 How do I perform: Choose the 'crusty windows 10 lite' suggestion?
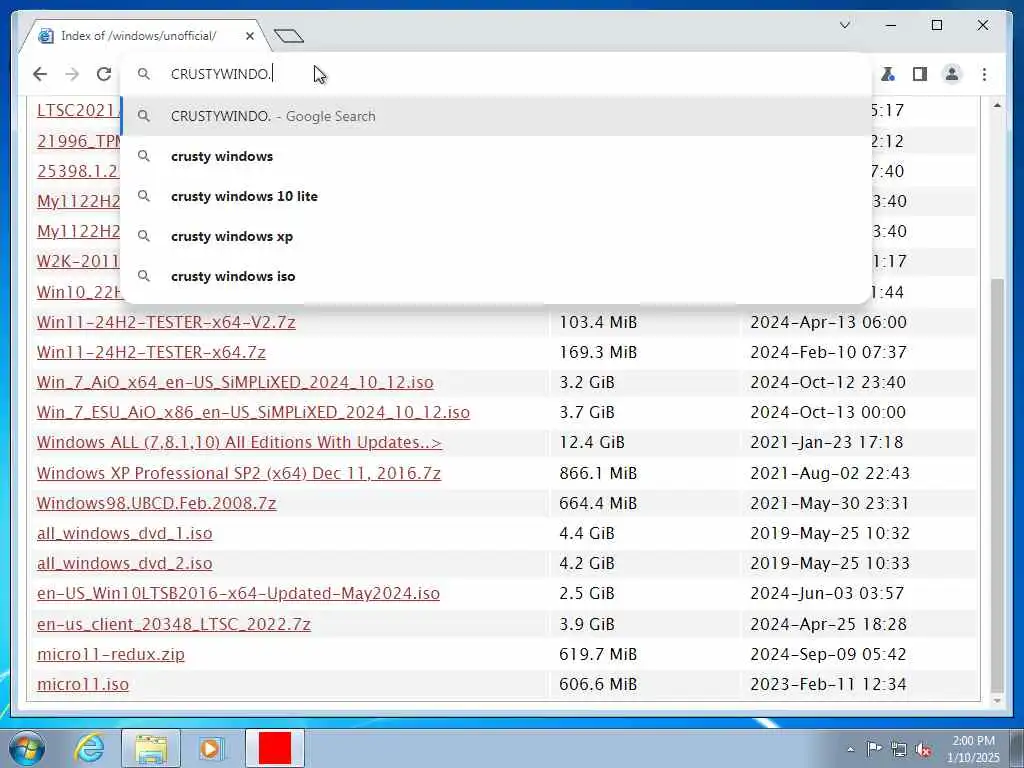[496, 196]
